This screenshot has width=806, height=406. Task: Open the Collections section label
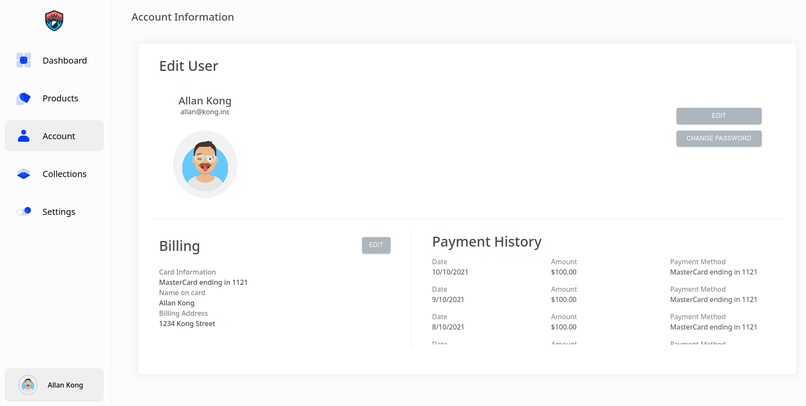point(64,174)
